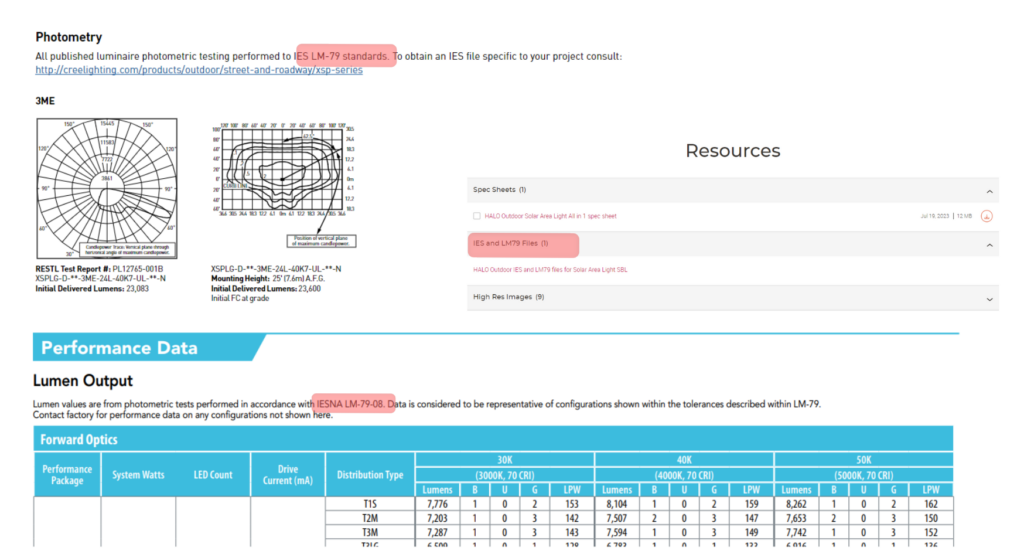Open the creelighting.com xsp-series link
Screen dimensions: 1024x554
(x=199, y=70)
